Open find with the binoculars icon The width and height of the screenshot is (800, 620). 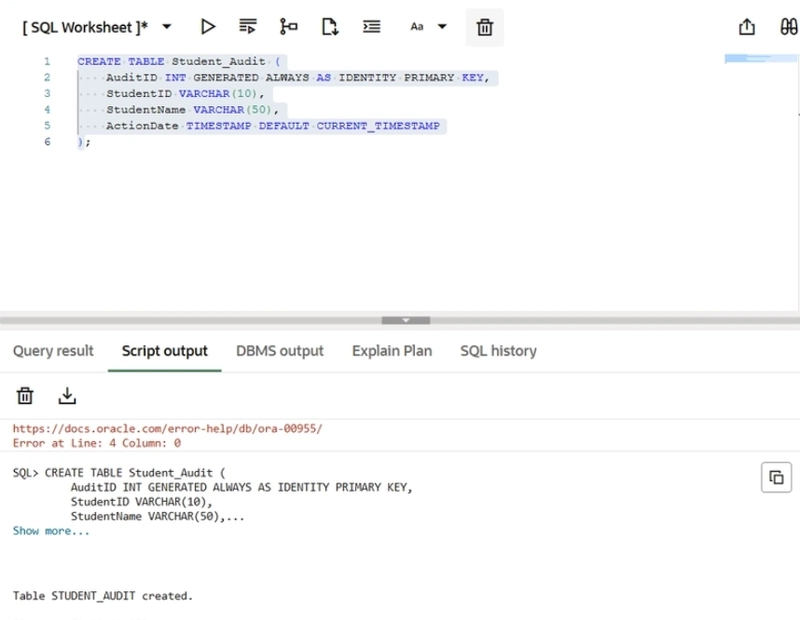pos(787,27)
